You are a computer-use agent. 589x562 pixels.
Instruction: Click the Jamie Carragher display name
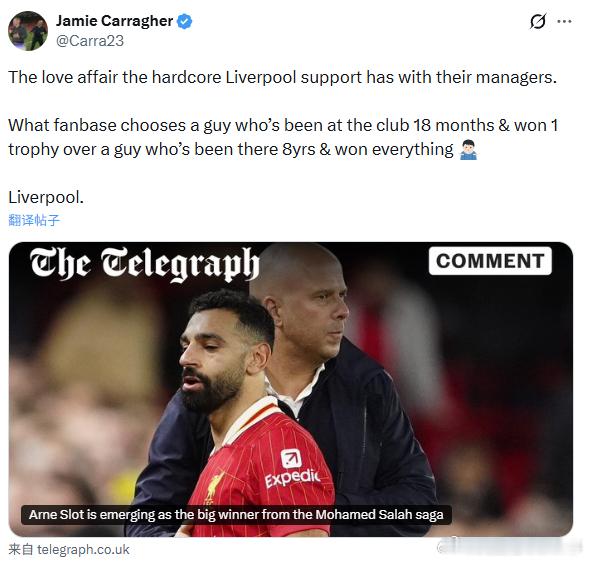pos(115,21)
